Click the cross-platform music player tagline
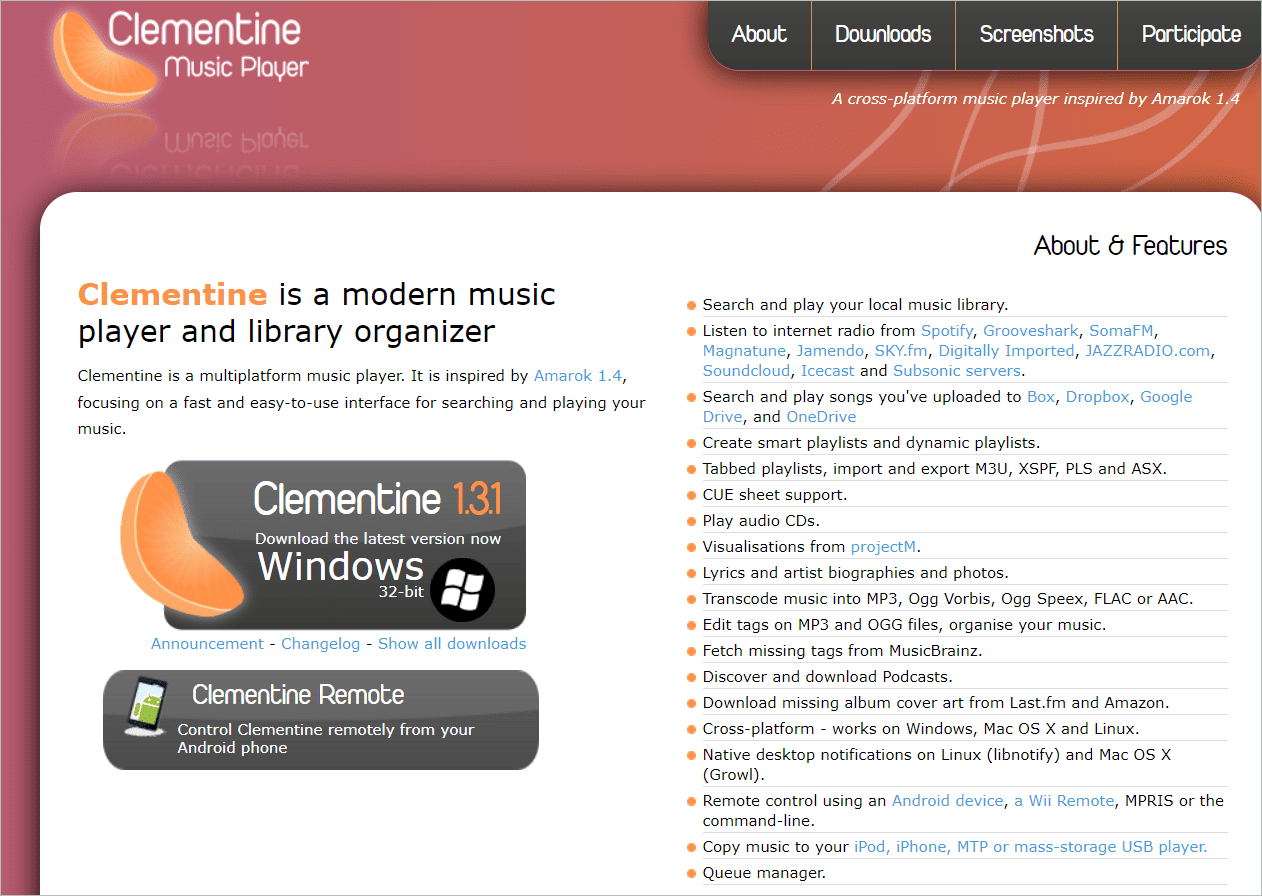This screenshot has height=896, width=1262. coord(1036,99)
